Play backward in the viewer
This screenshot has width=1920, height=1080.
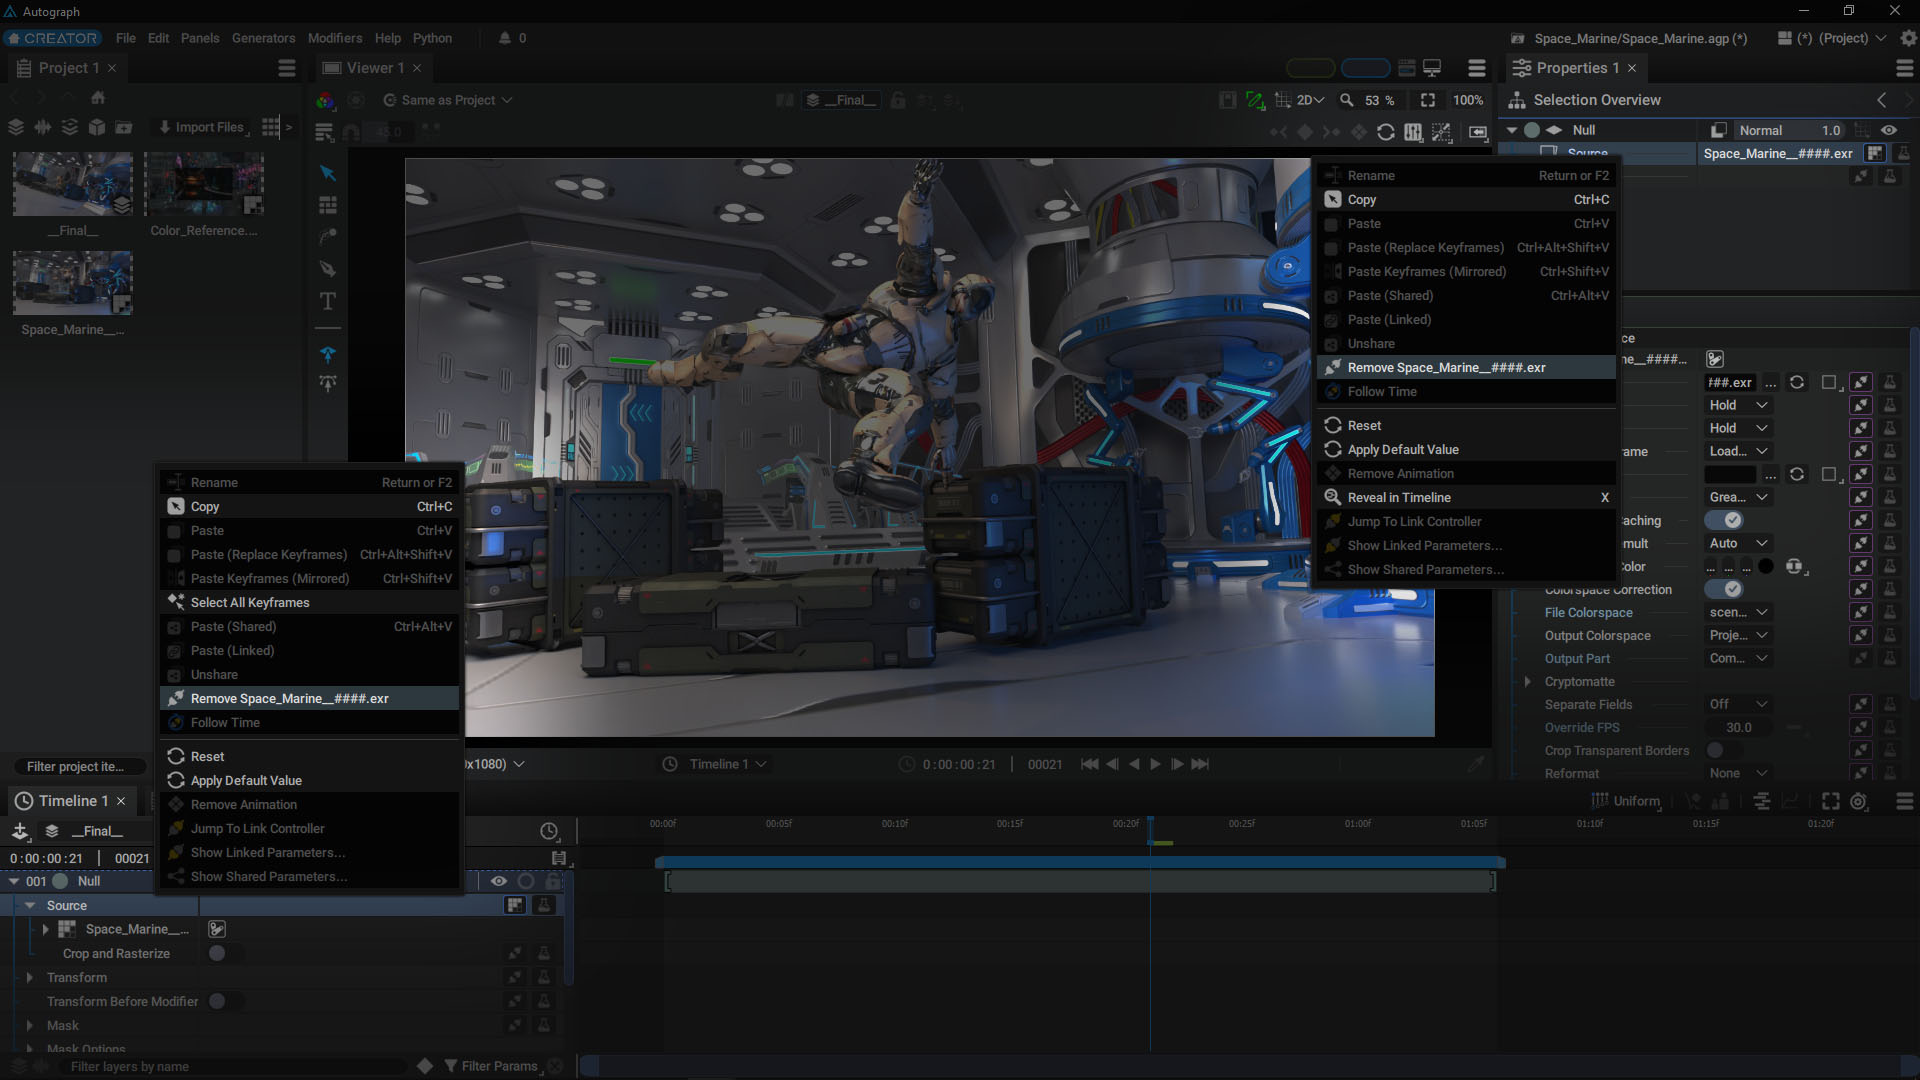pyautogui.click(x=1134, y=764)
